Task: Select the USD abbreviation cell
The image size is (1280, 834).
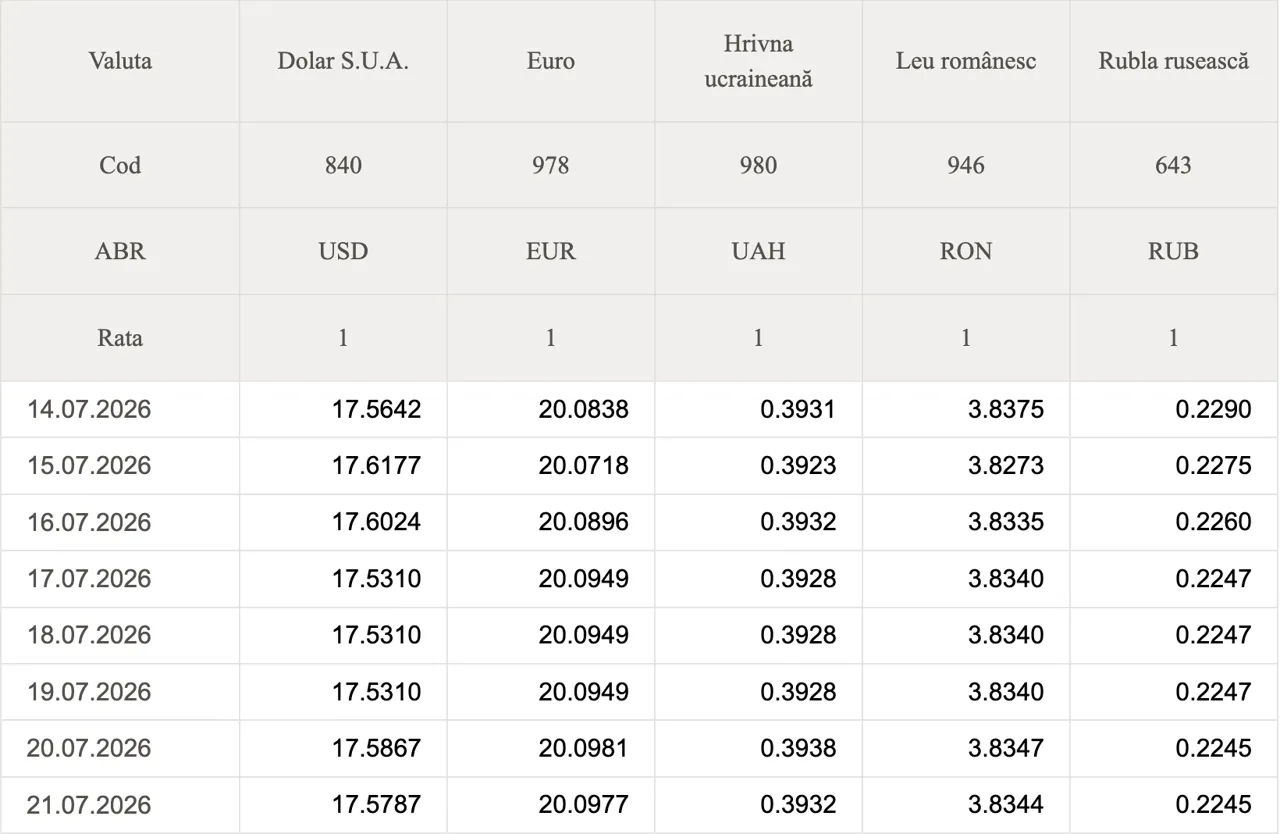Action: [343, 251]
